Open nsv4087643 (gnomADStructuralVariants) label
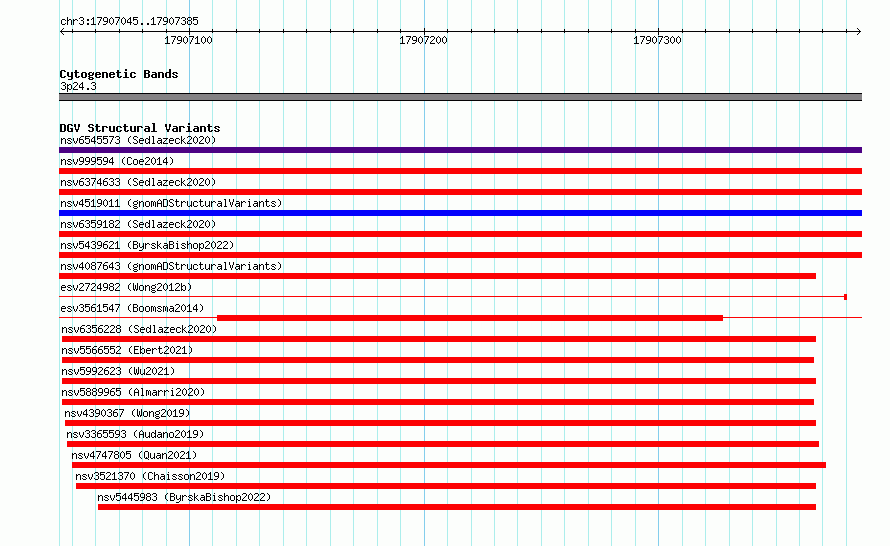This screenshot has width=890, height=546. point(171,266)
